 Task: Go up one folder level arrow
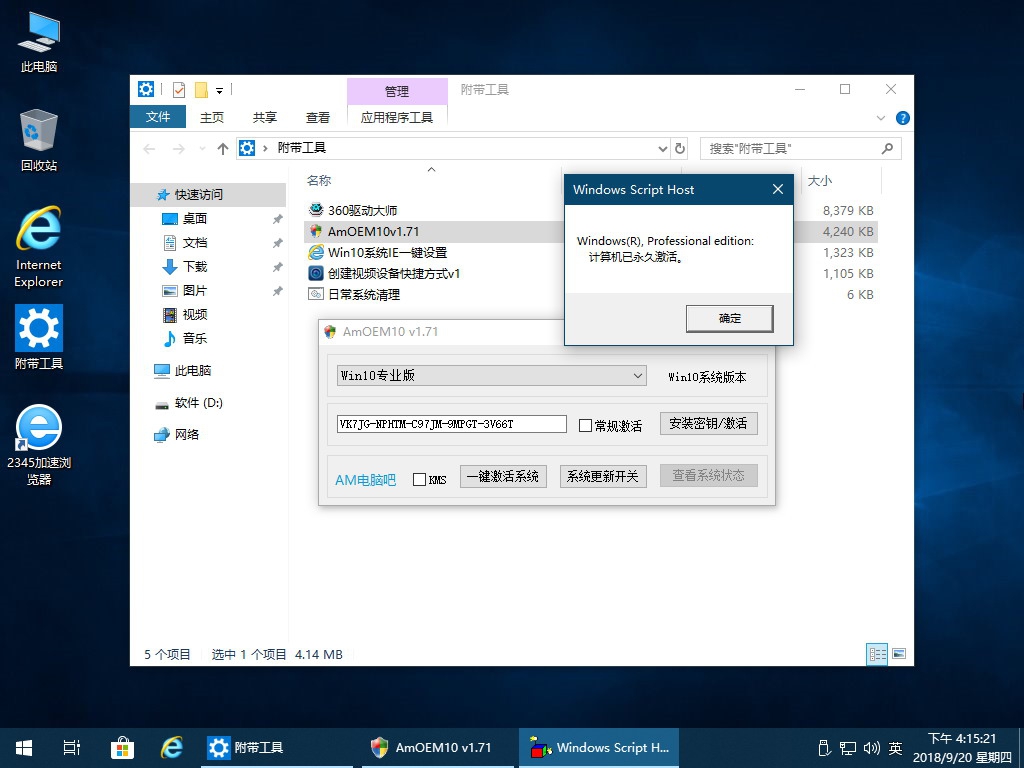(223, 149)
